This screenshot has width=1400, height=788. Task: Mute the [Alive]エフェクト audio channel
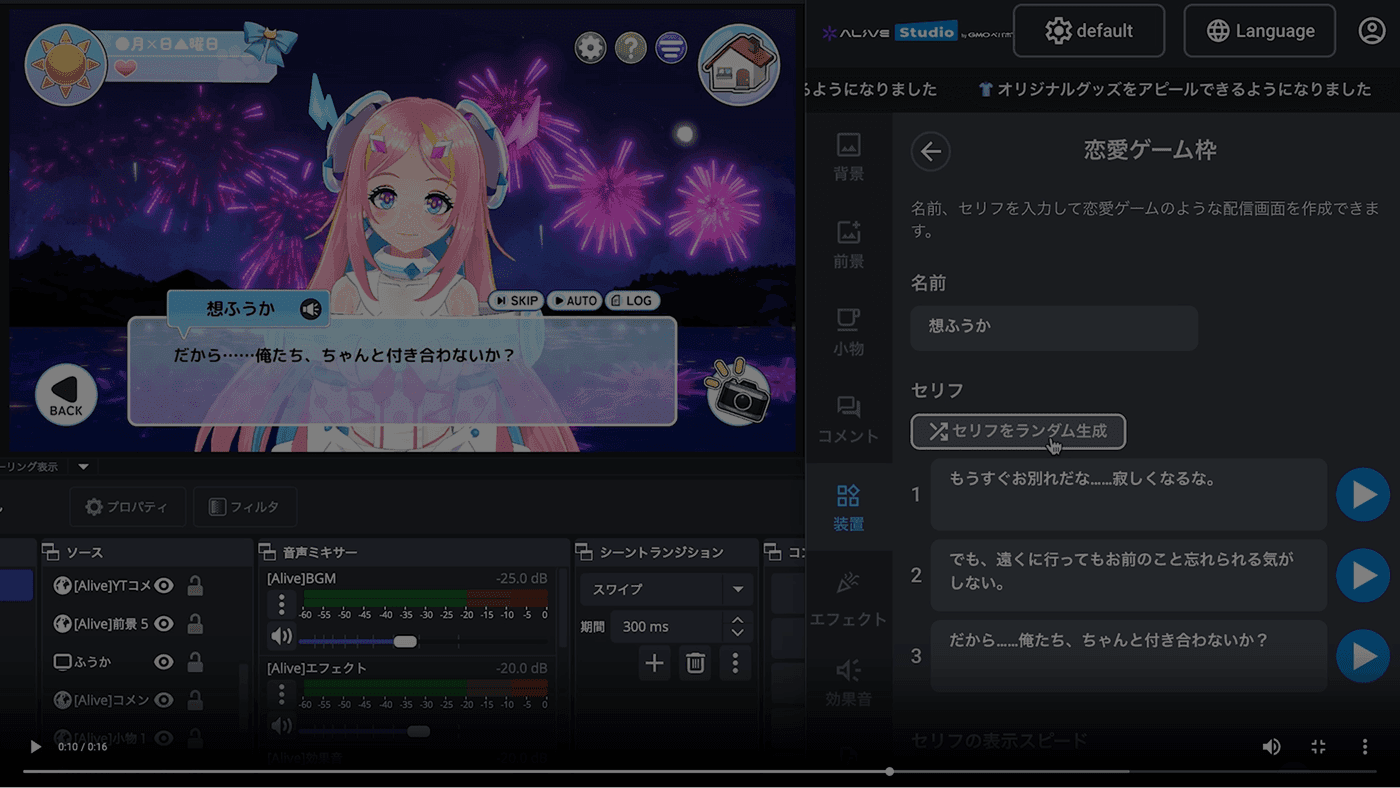pyautogui.click(x=282, y=726)
